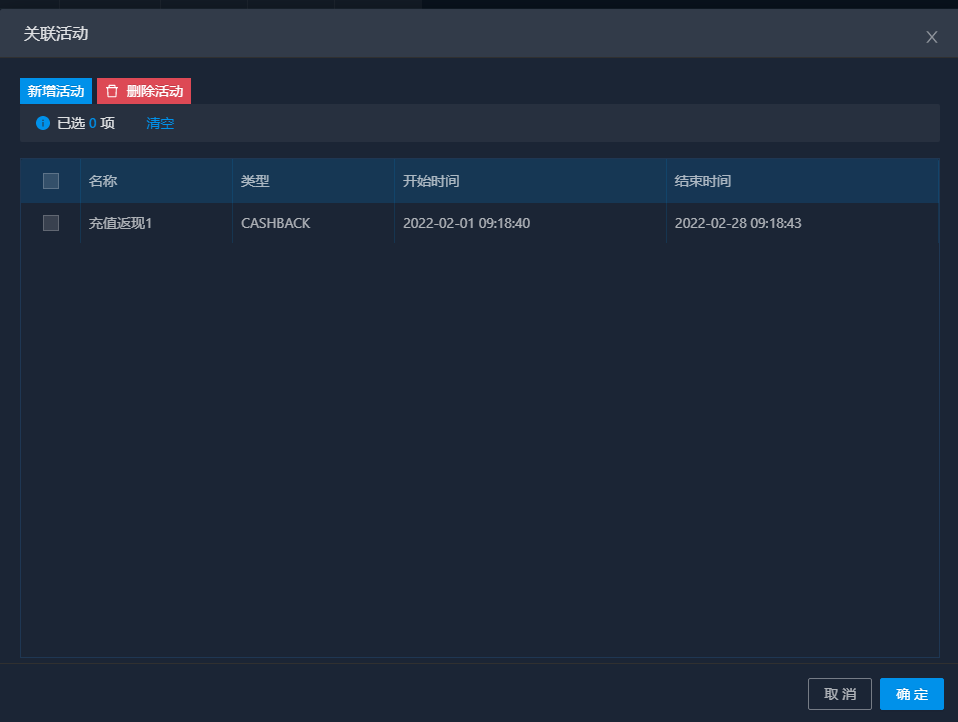This screenshot has width=958, height=722.
Task: Click the blue info icon beside 已选
Action: coord(43,123)
